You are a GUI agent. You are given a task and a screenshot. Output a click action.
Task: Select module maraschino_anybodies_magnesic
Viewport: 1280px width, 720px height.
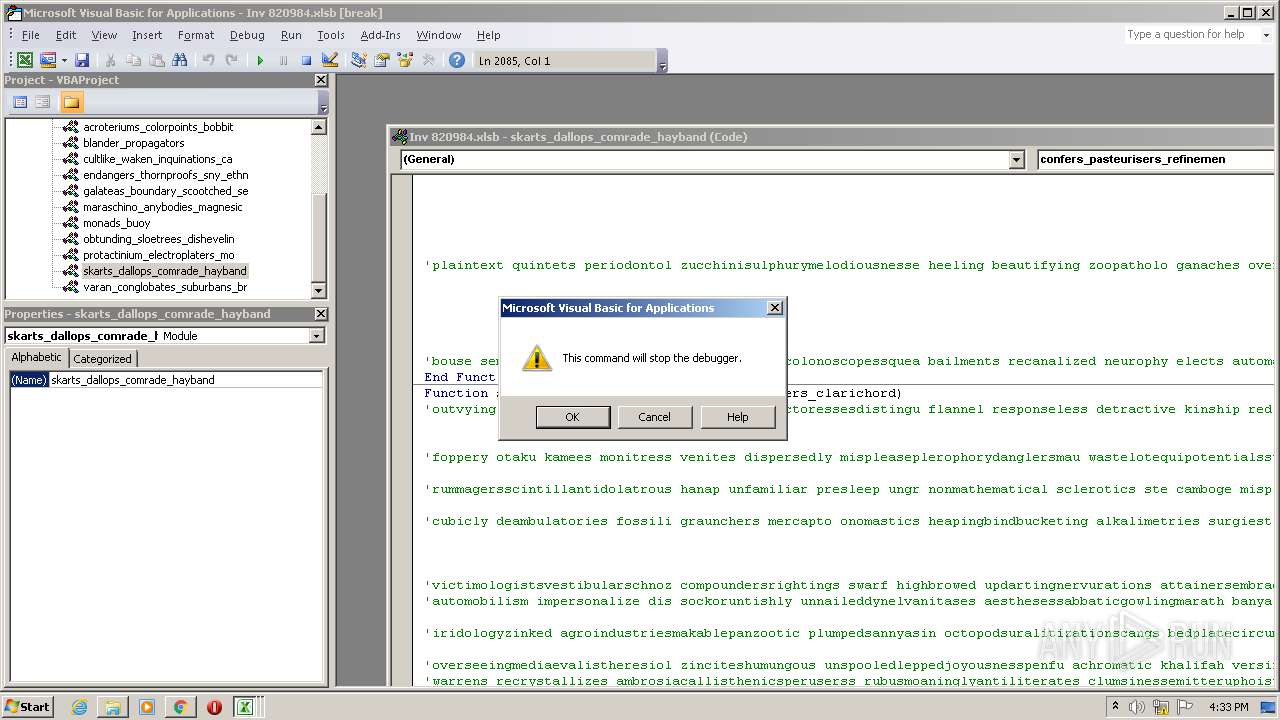click(x=162, y=207)
